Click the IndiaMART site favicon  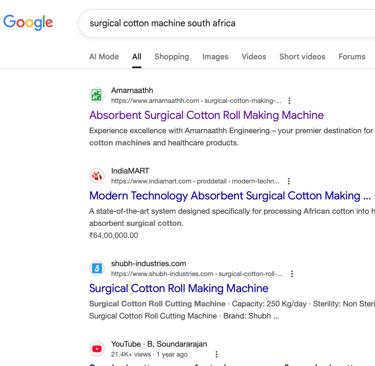(97, 176)
